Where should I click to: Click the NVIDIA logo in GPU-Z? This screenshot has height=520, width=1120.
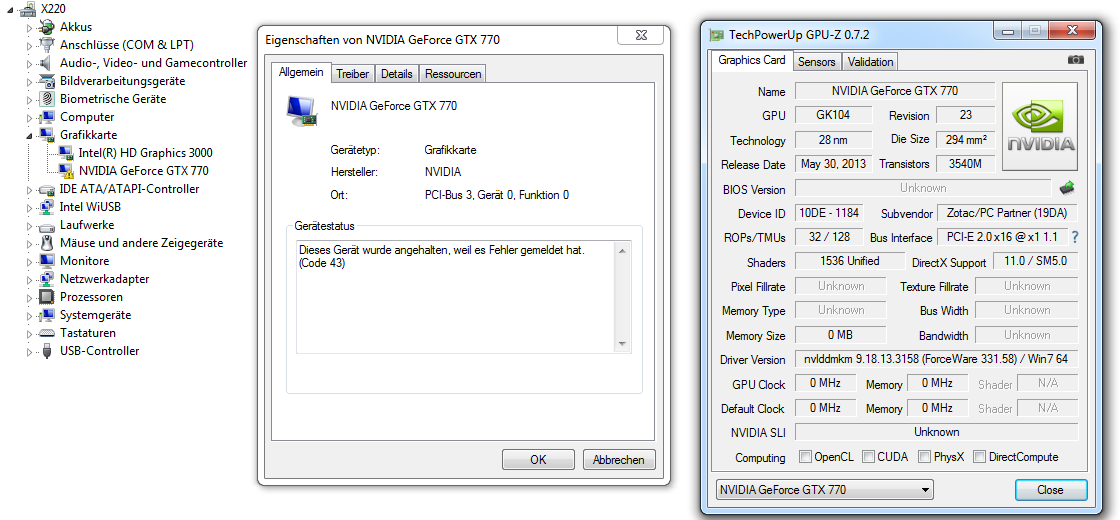[1040, 126]
